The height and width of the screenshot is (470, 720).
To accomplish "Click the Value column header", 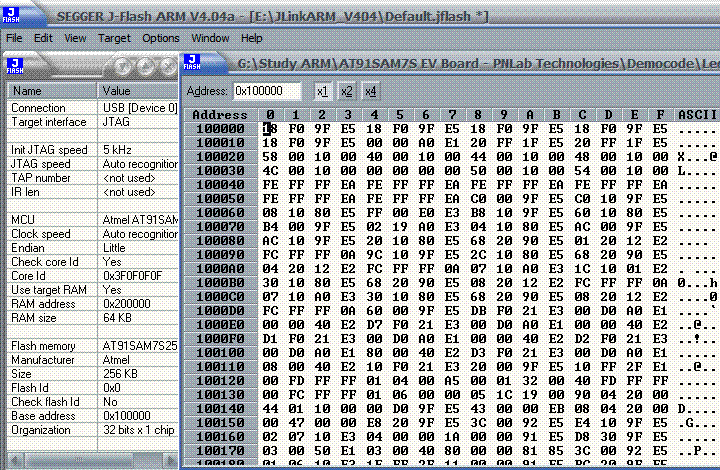I will (138, 91).
